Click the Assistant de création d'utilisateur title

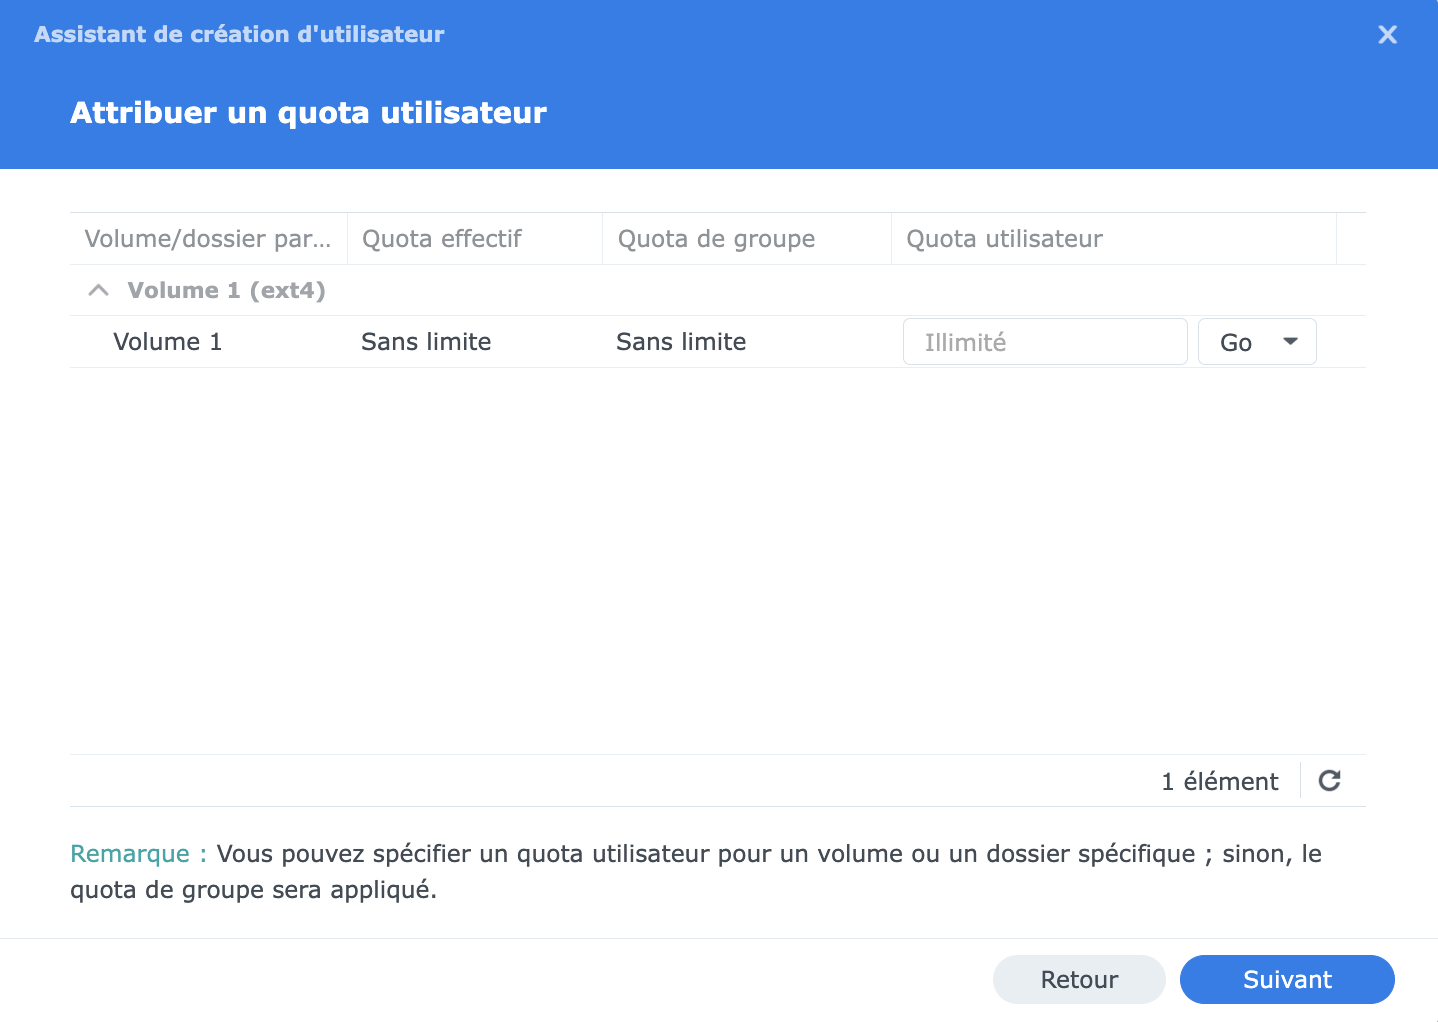239,34
